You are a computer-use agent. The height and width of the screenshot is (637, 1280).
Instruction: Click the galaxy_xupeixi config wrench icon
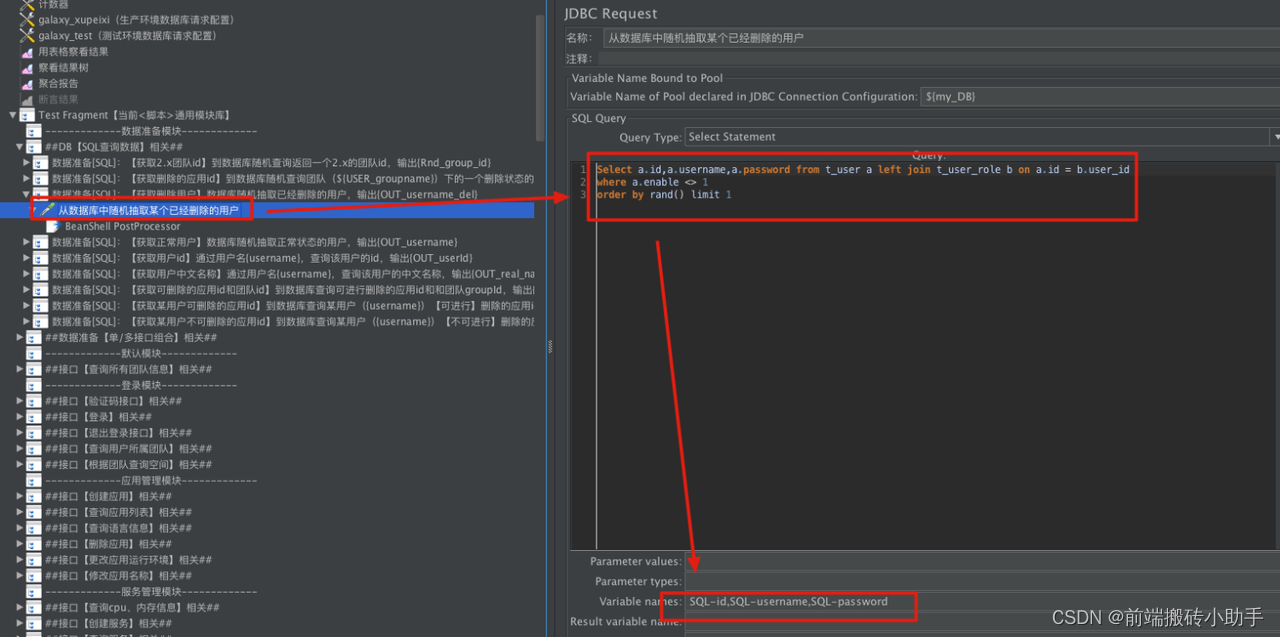(27, 20)
